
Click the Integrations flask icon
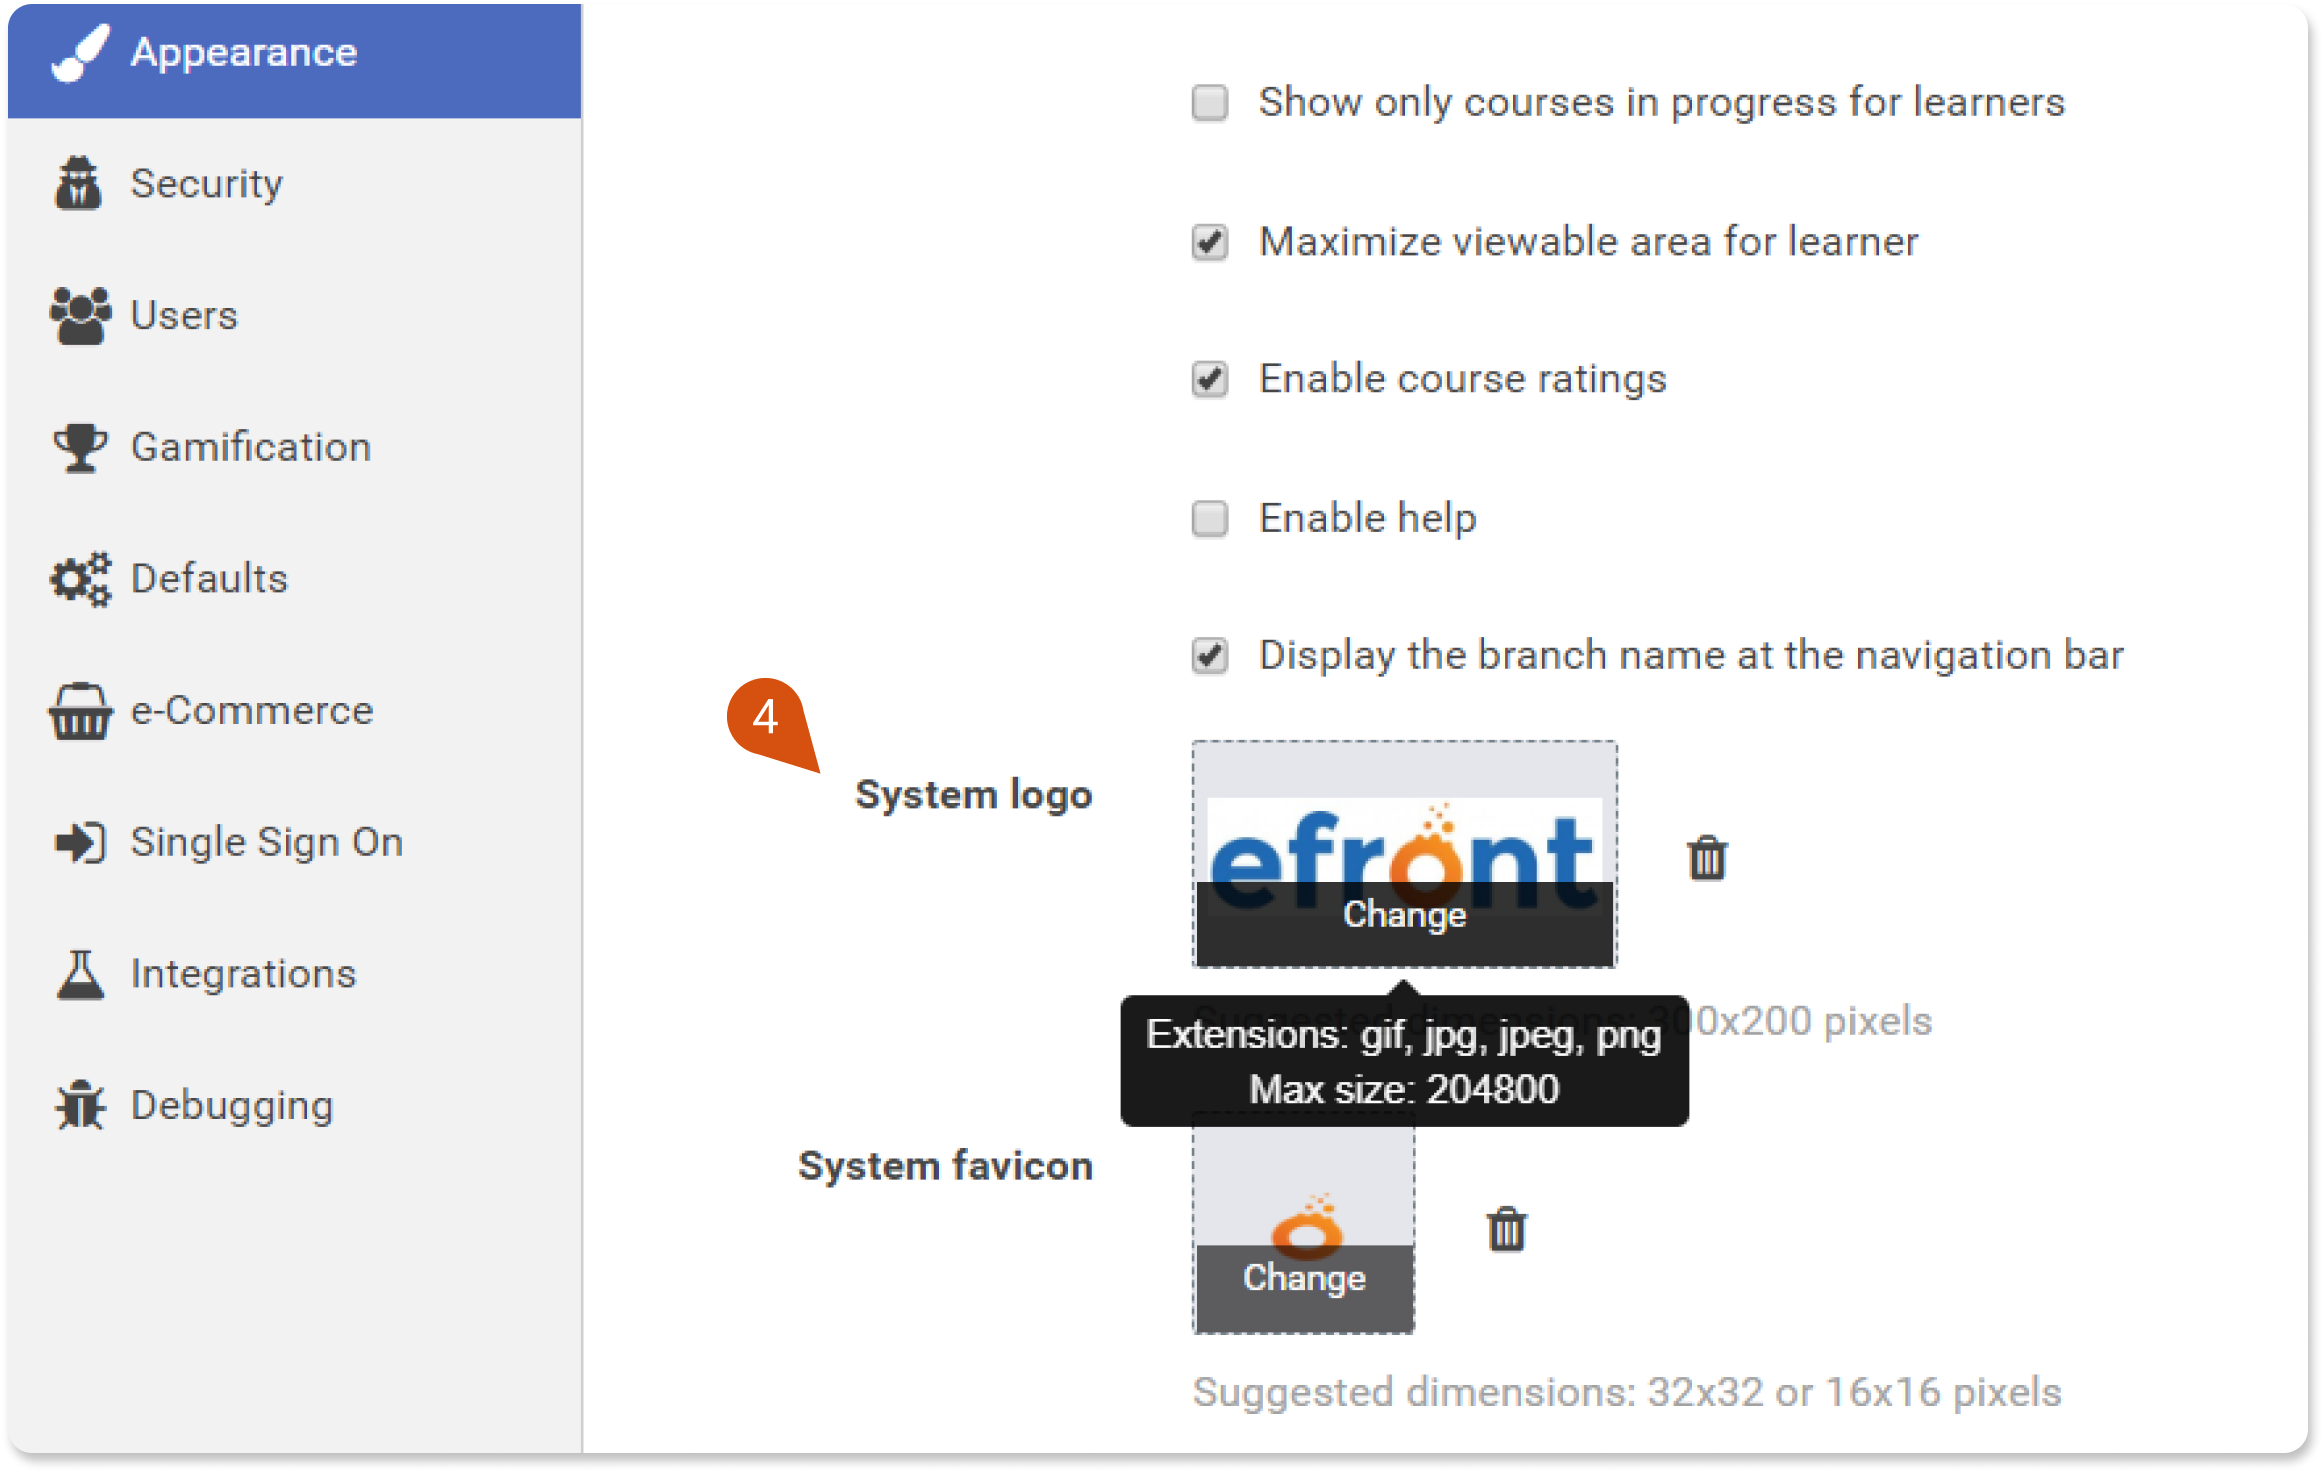coord(80,974)
